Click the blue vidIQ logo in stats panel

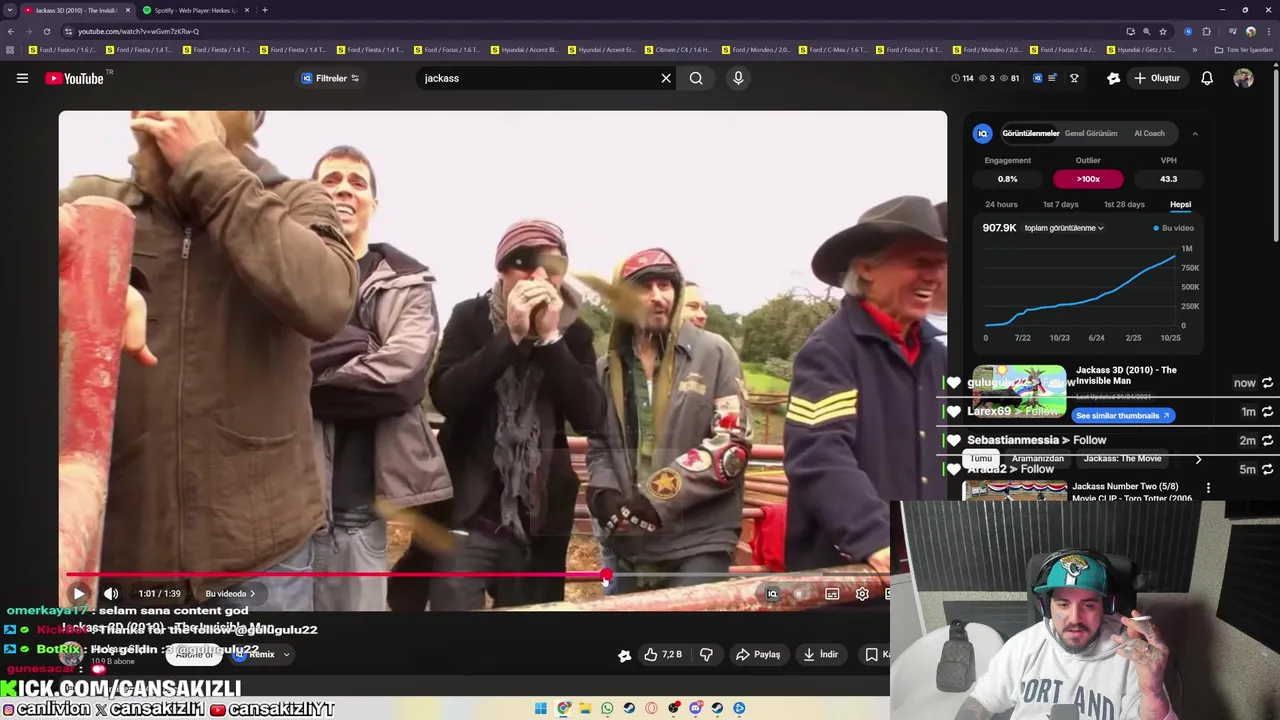[983, 133]
